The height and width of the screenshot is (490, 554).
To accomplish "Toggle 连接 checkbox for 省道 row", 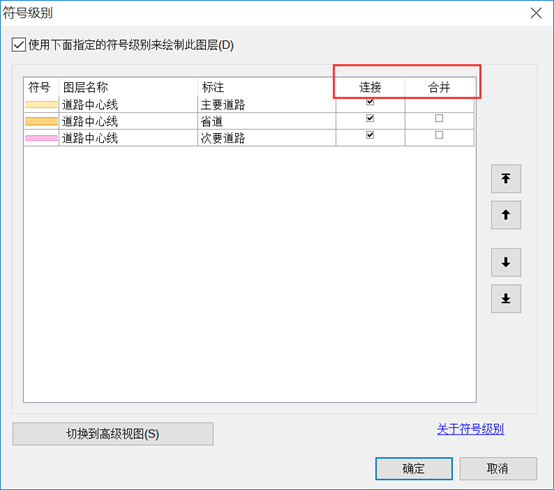I will (x=370, y=118).
